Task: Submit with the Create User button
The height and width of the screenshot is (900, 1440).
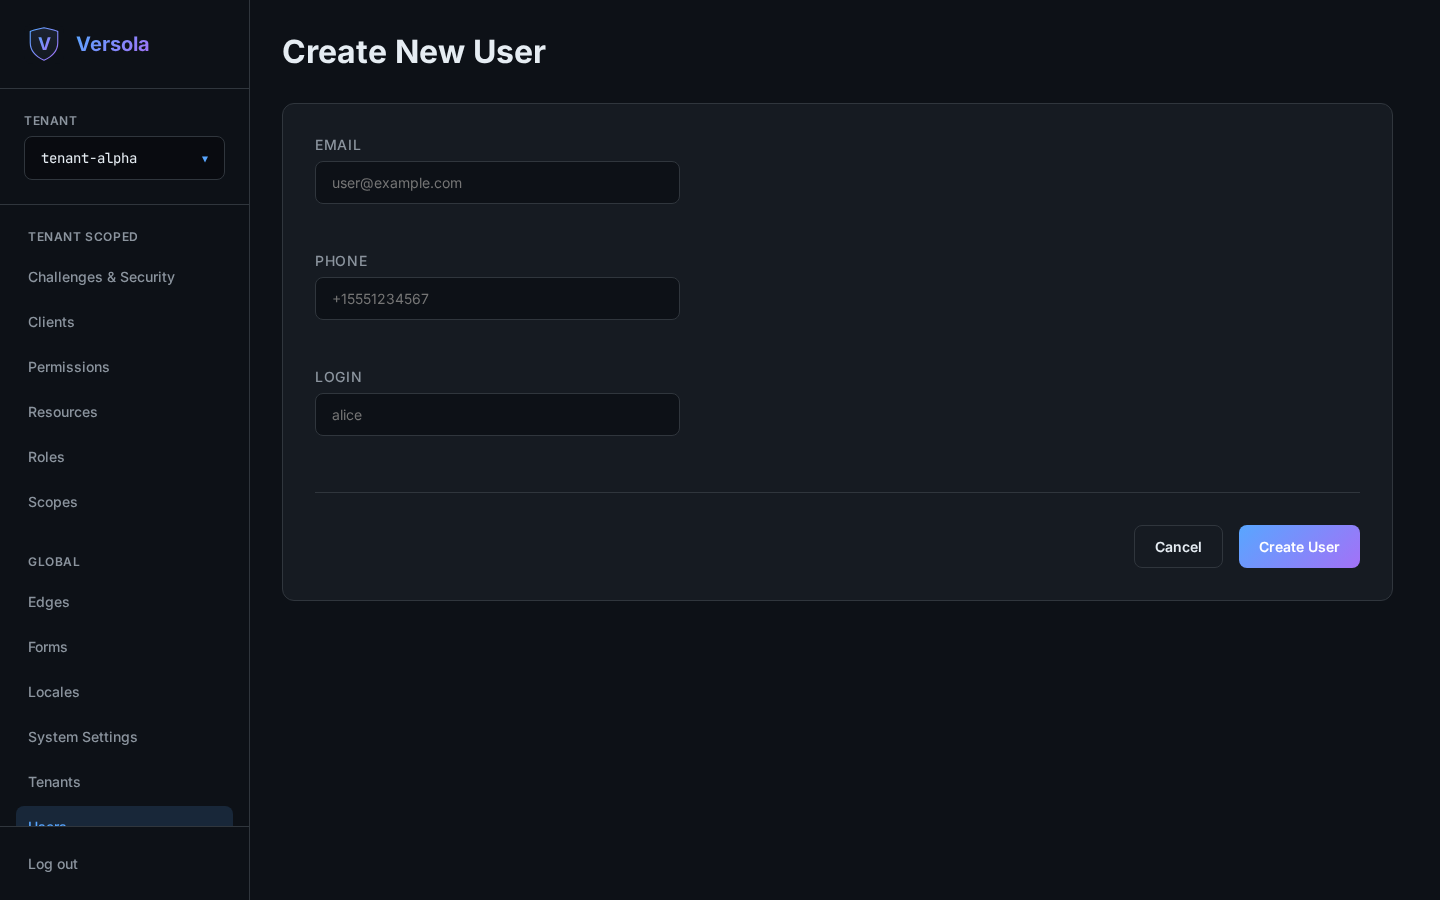Action: [x=1299, y=547]
